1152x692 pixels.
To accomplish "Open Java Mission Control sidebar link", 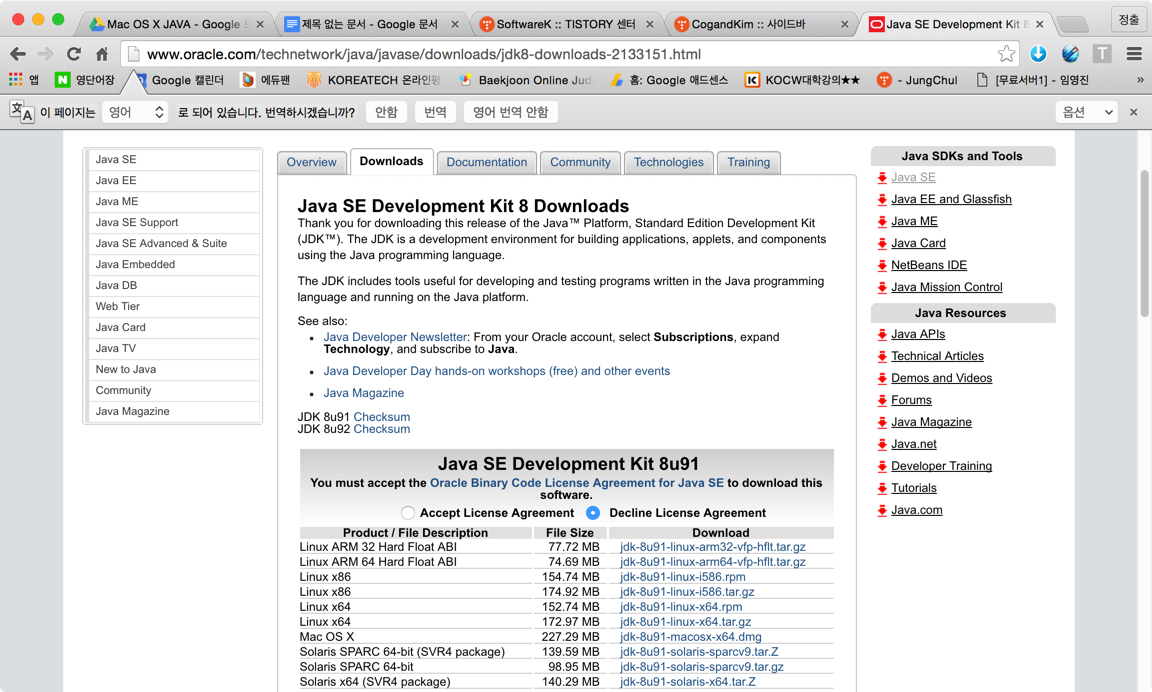I will click(946, 287).
